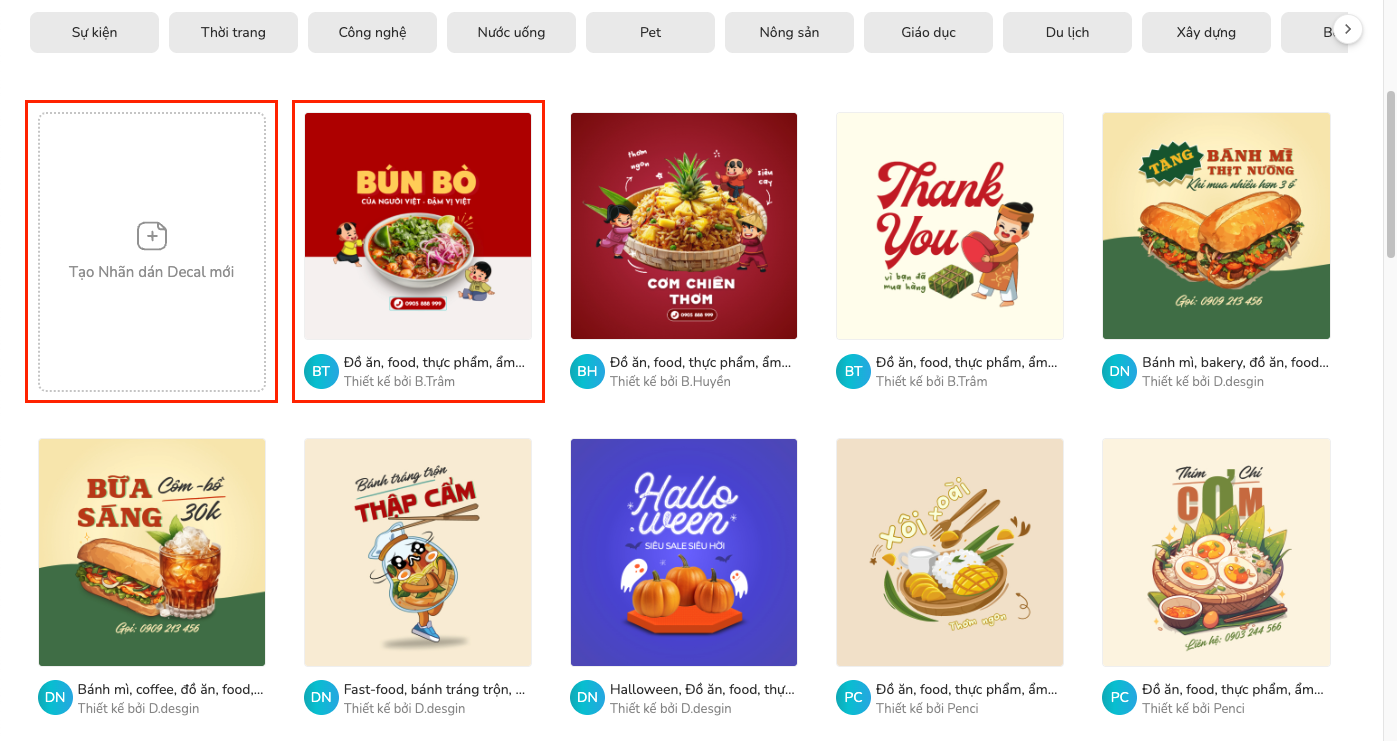Switch to the Du lịch category

1067,32
